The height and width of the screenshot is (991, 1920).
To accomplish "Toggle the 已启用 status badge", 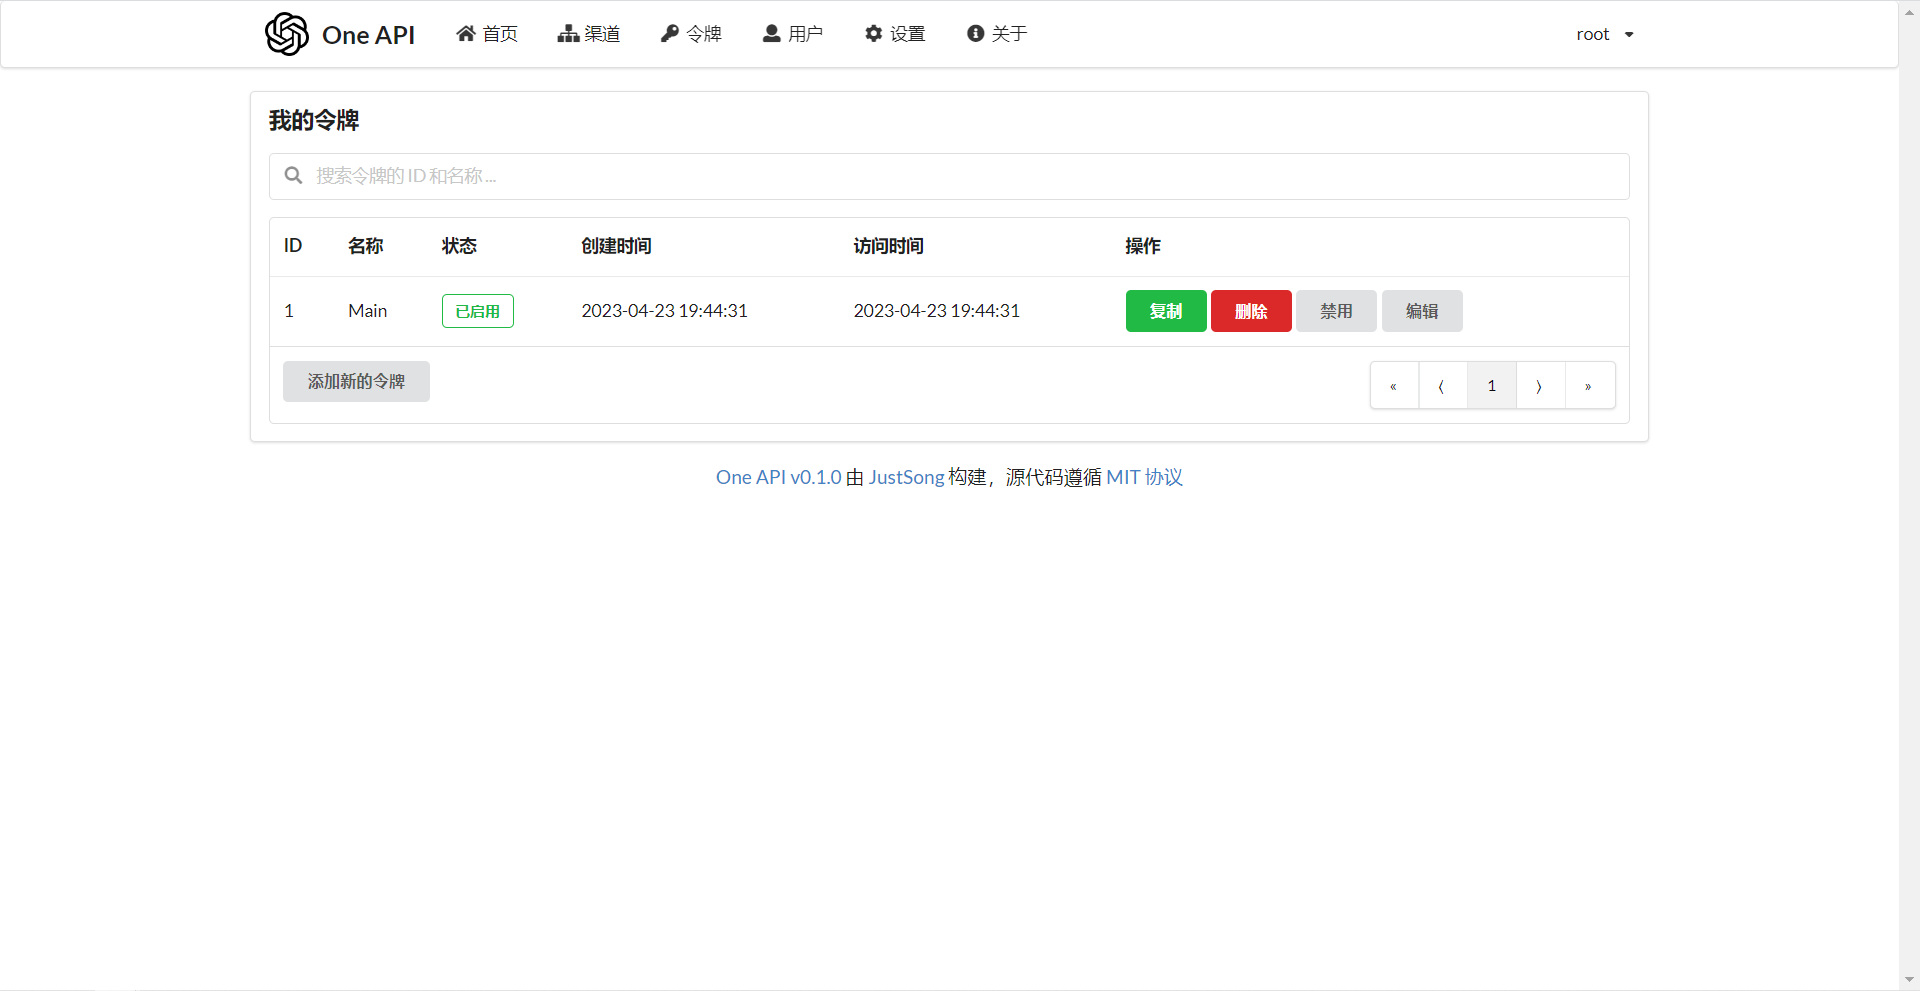I will click(x=477, y=311).
